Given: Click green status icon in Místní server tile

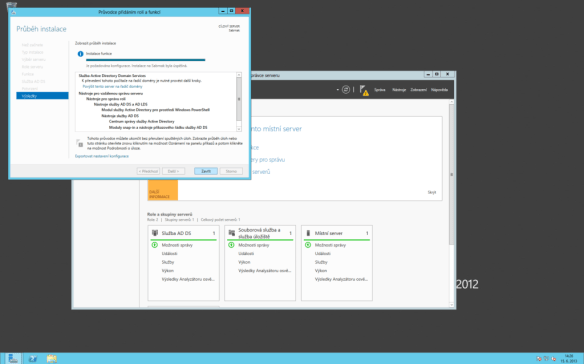Looking at the screenshot, I should click(308, 245).
